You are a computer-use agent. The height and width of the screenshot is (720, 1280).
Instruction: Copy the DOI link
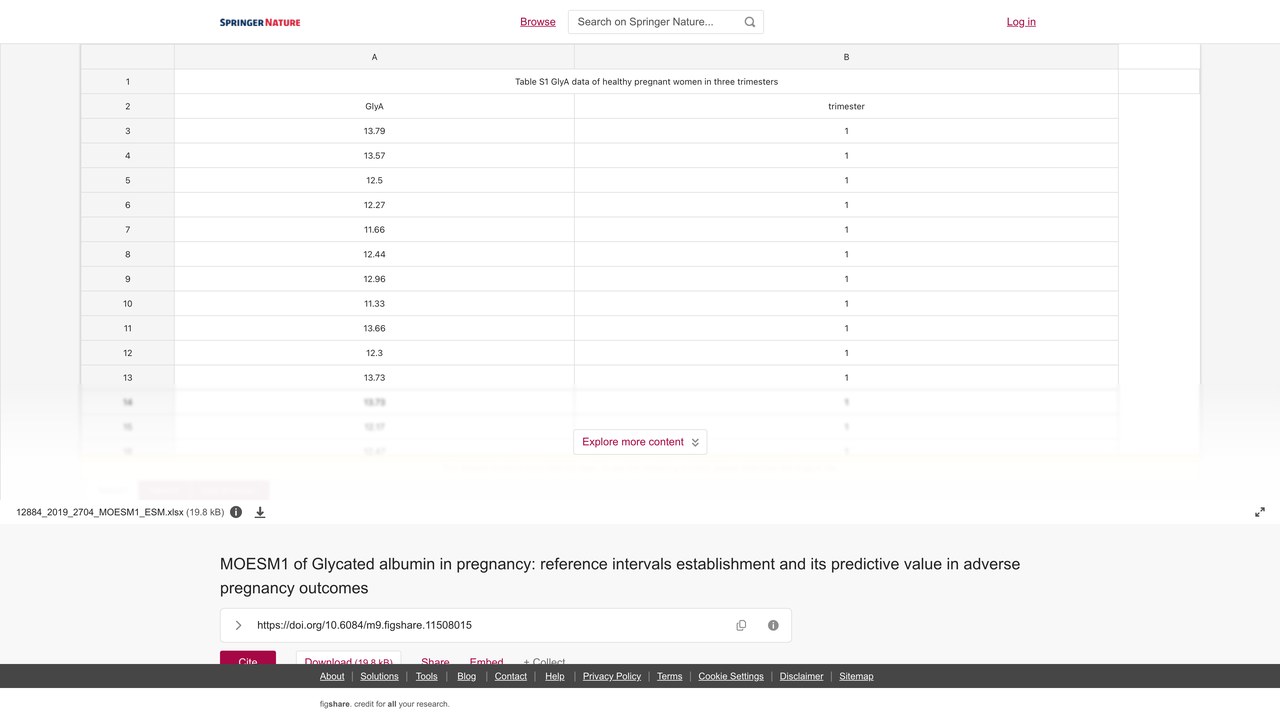click(x=741, y=625)
